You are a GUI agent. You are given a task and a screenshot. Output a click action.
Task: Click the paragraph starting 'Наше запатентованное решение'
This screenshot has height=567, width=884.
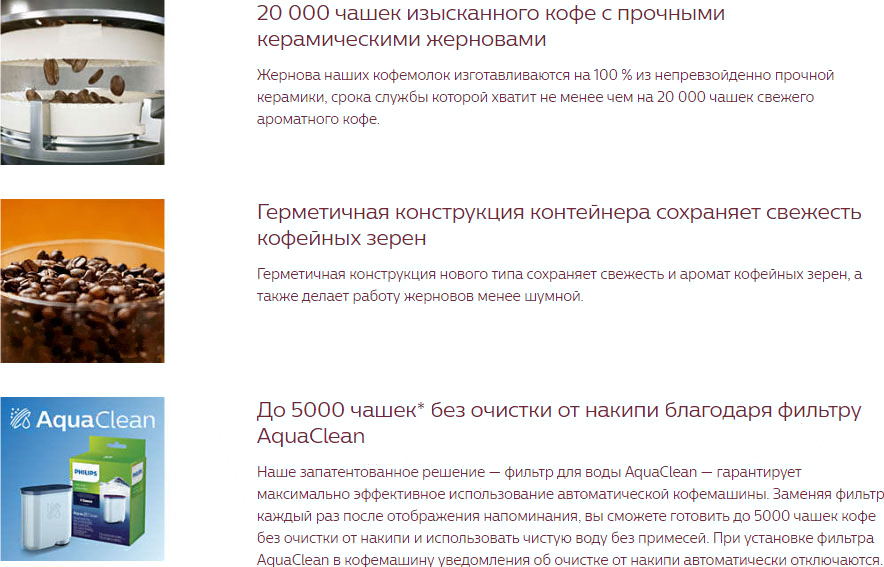point(570,515)
